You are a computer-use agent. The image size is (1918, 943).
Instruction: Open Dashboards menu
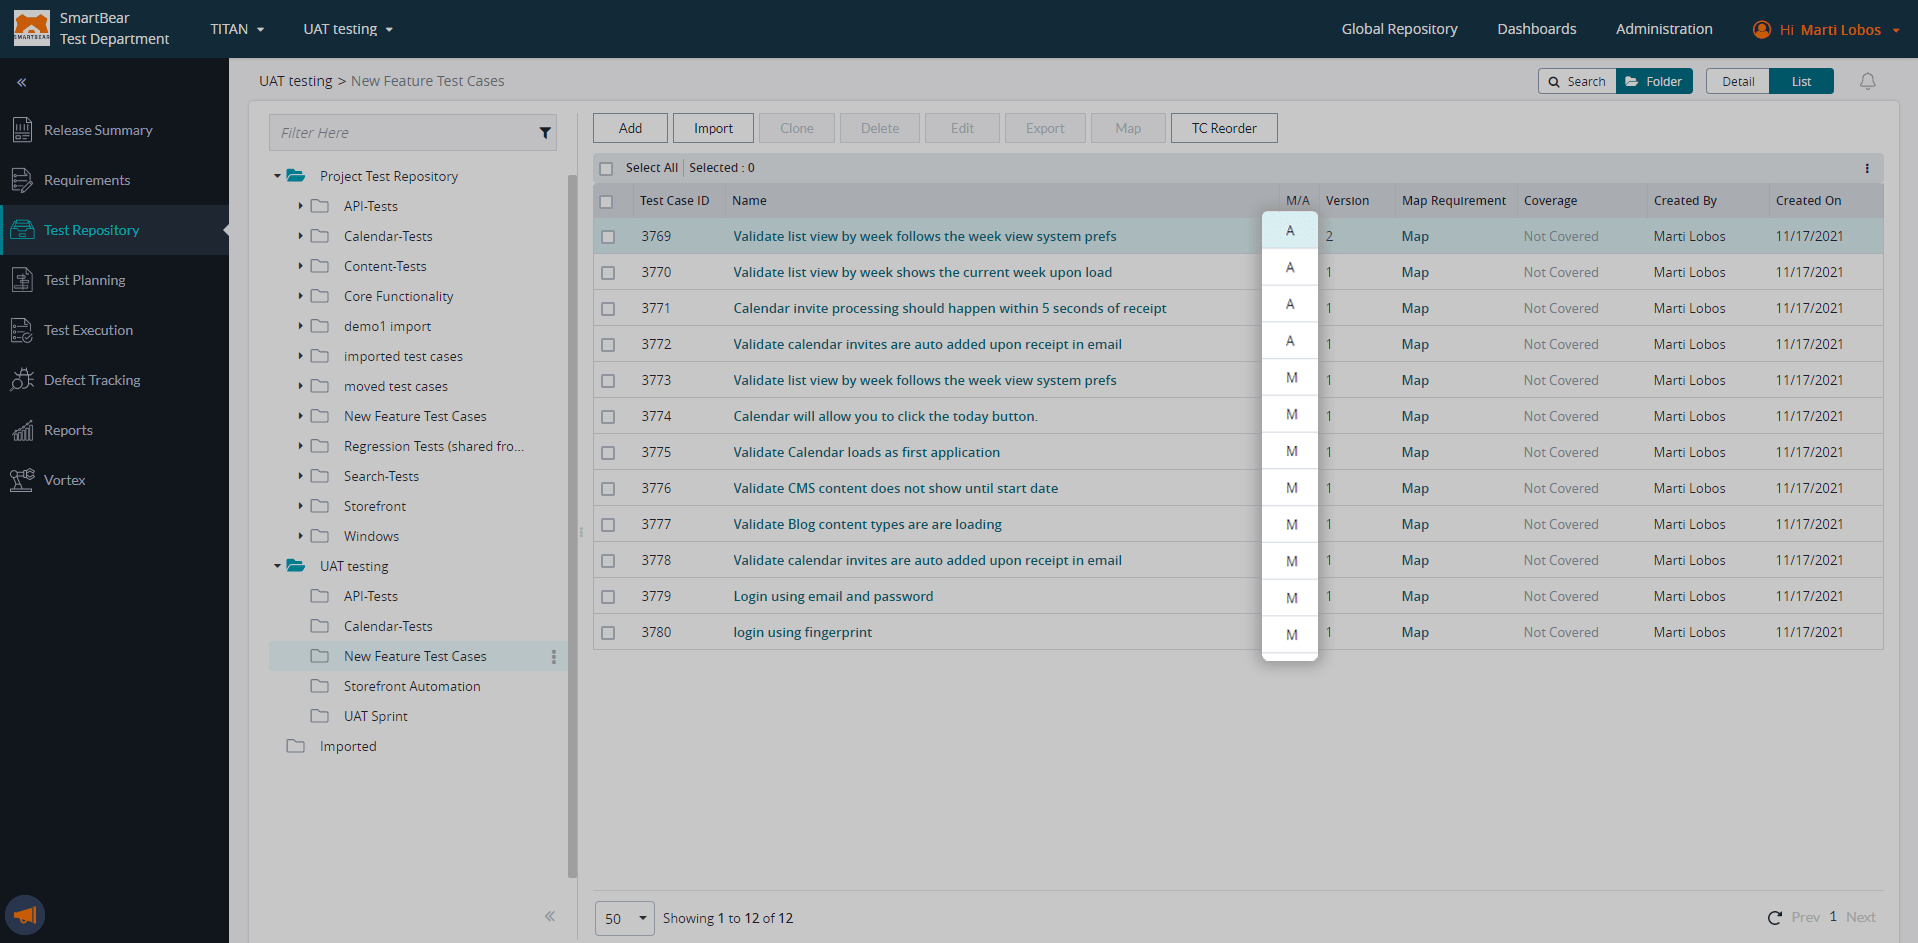(1536, 29)
